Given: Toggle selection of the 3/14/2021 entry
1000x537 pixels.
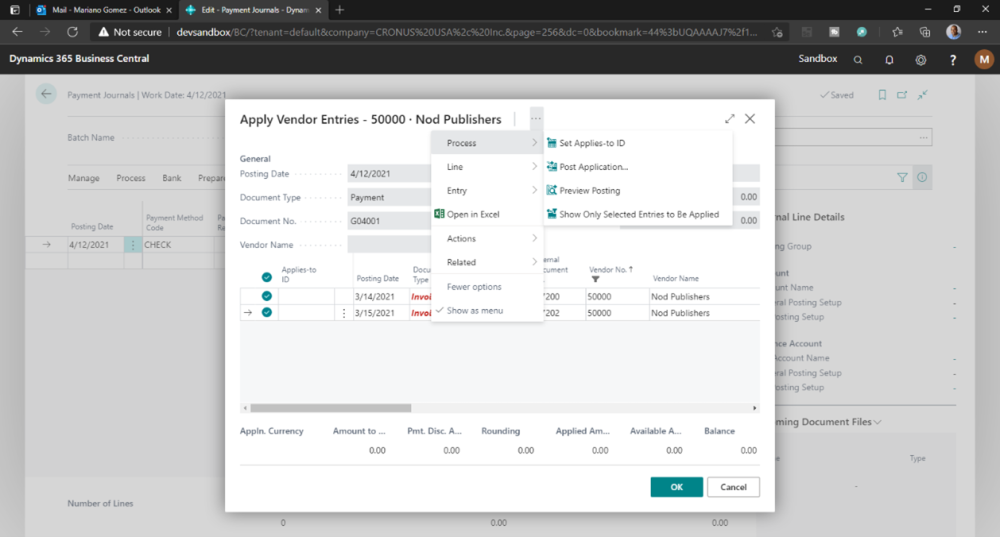Looking at the screenshot, I should point(267,296).
